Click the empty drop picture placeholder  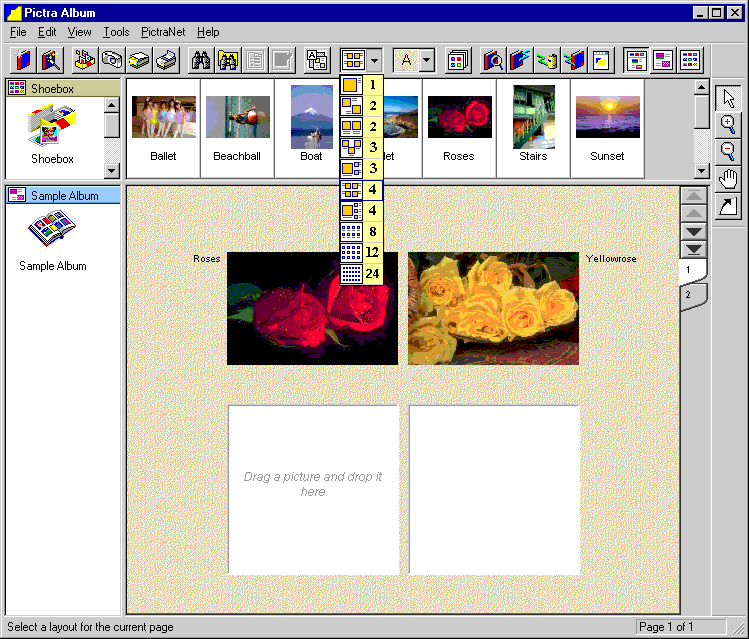point(313,490)
